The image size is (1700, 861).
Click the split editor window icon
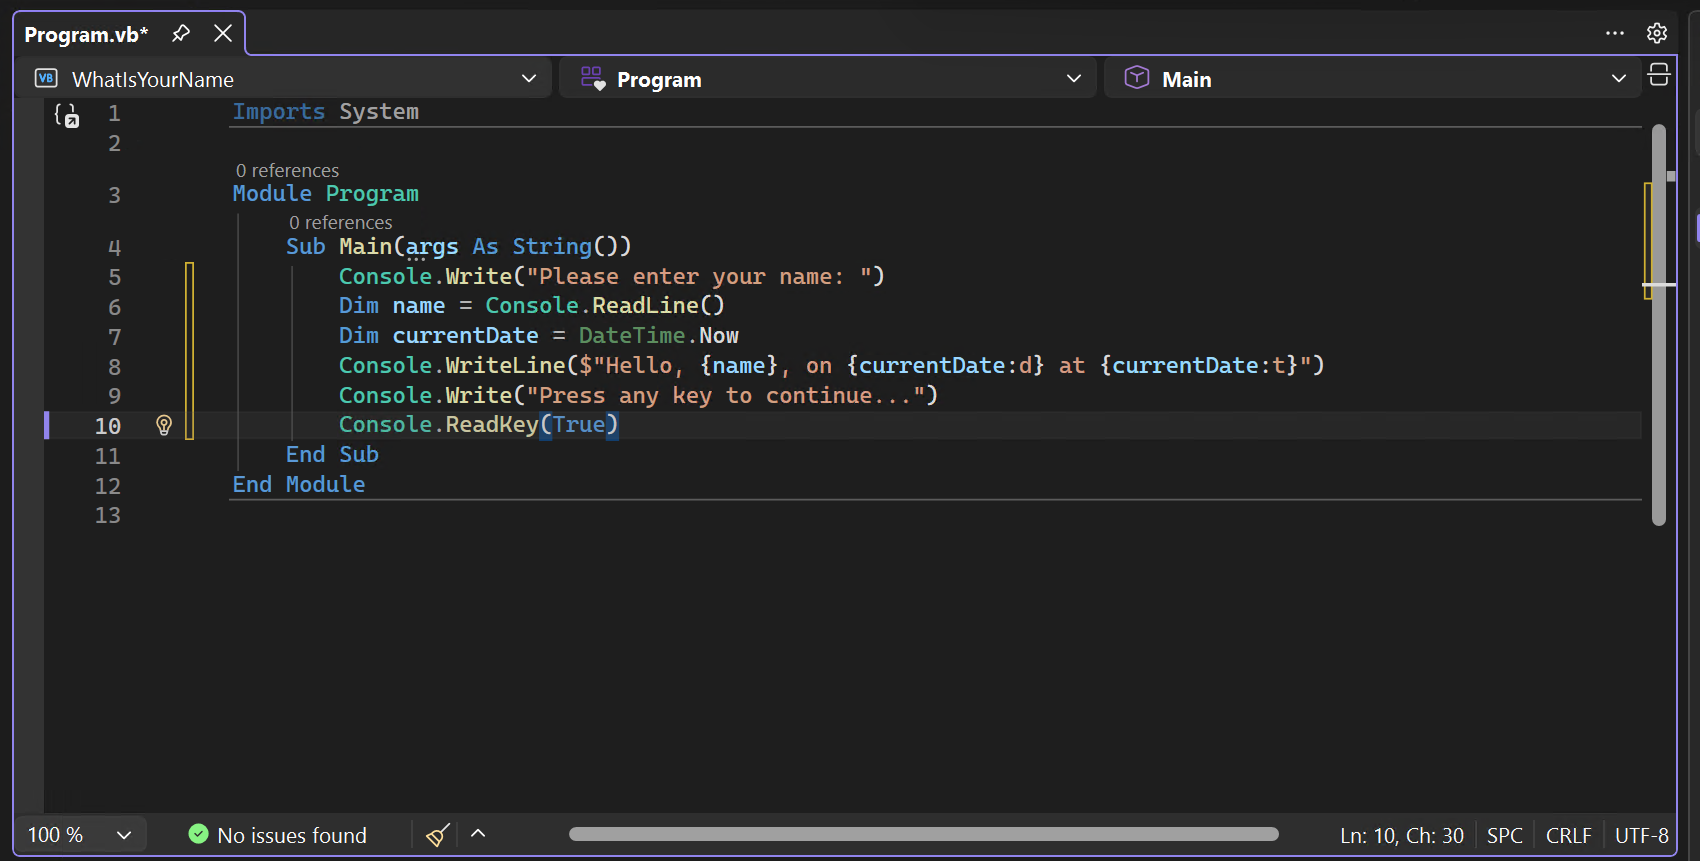pos(1659,75)
